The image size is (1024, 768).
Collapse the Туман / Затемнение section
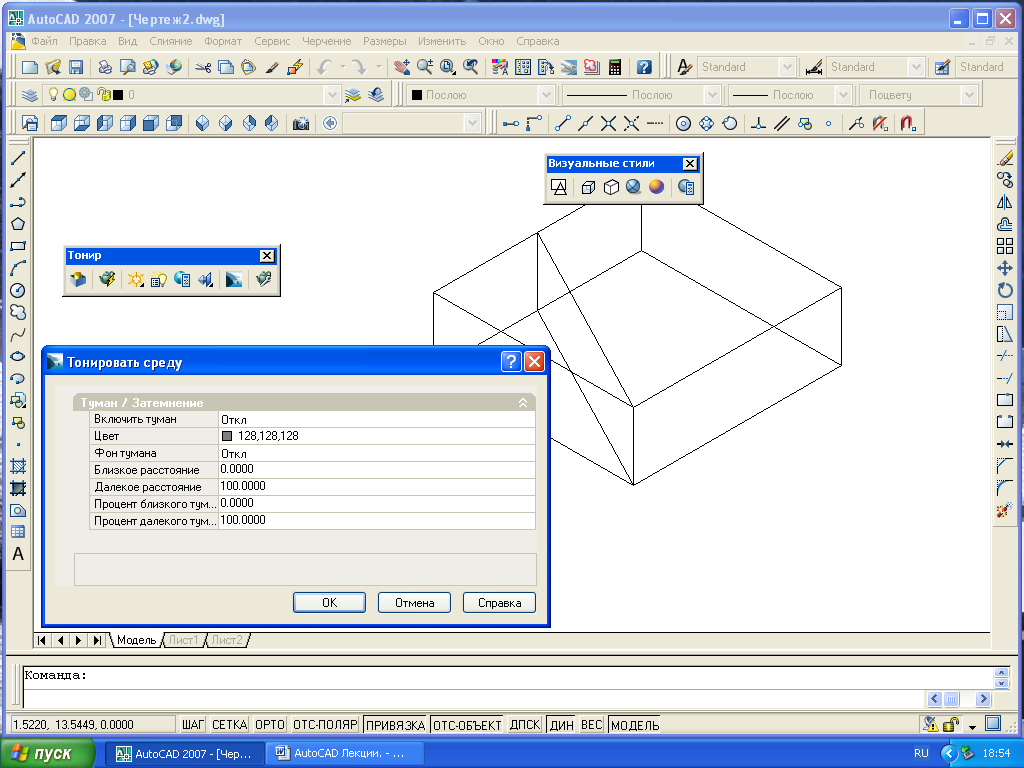[522, 402]
